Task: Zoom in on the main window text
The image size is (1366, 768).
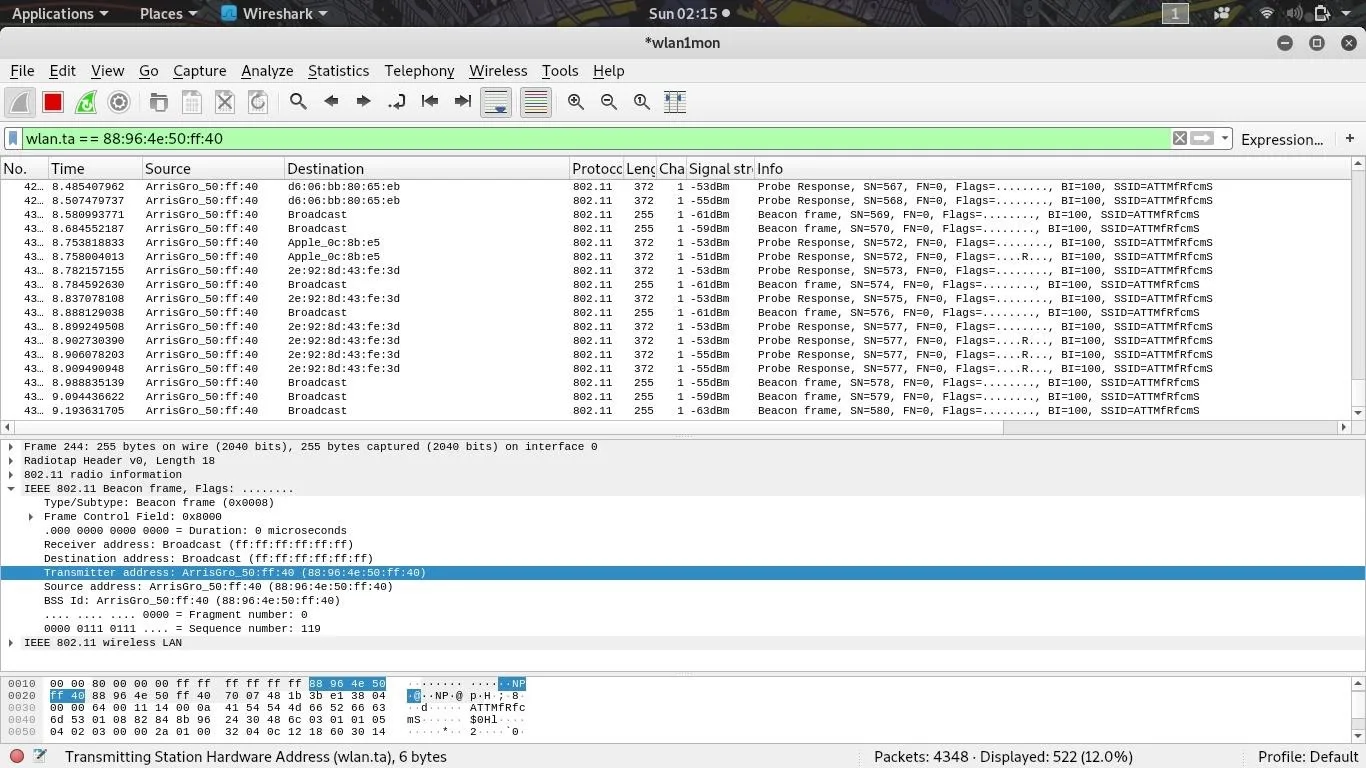Action: pyautogui.click(x=576, y=101)
